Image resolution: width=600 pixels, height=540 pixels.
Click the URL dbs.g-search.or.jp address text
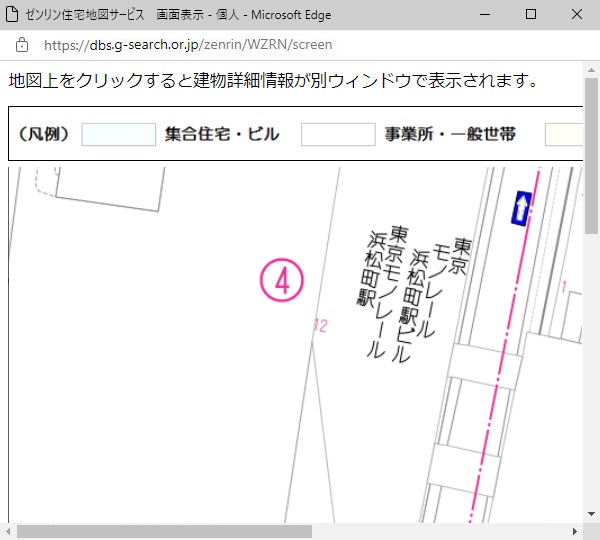coord(188,45)
